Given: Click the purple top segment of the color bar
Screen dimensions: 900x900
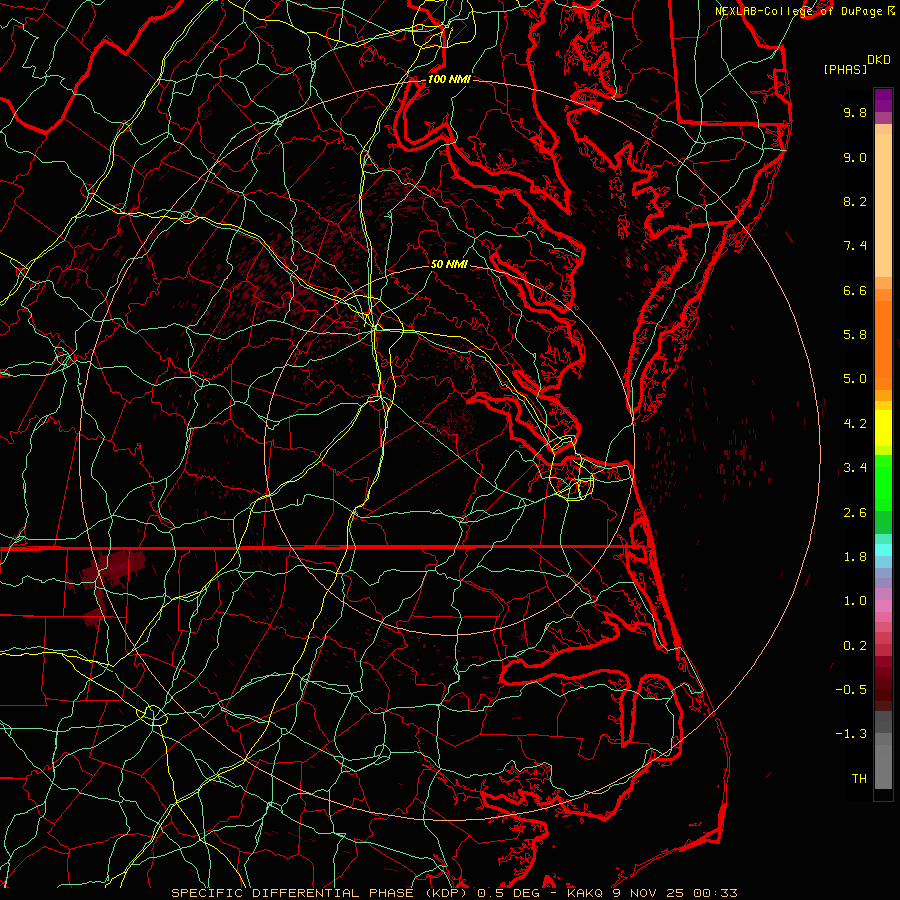Looking at the screenshot, I should (883, 100).
